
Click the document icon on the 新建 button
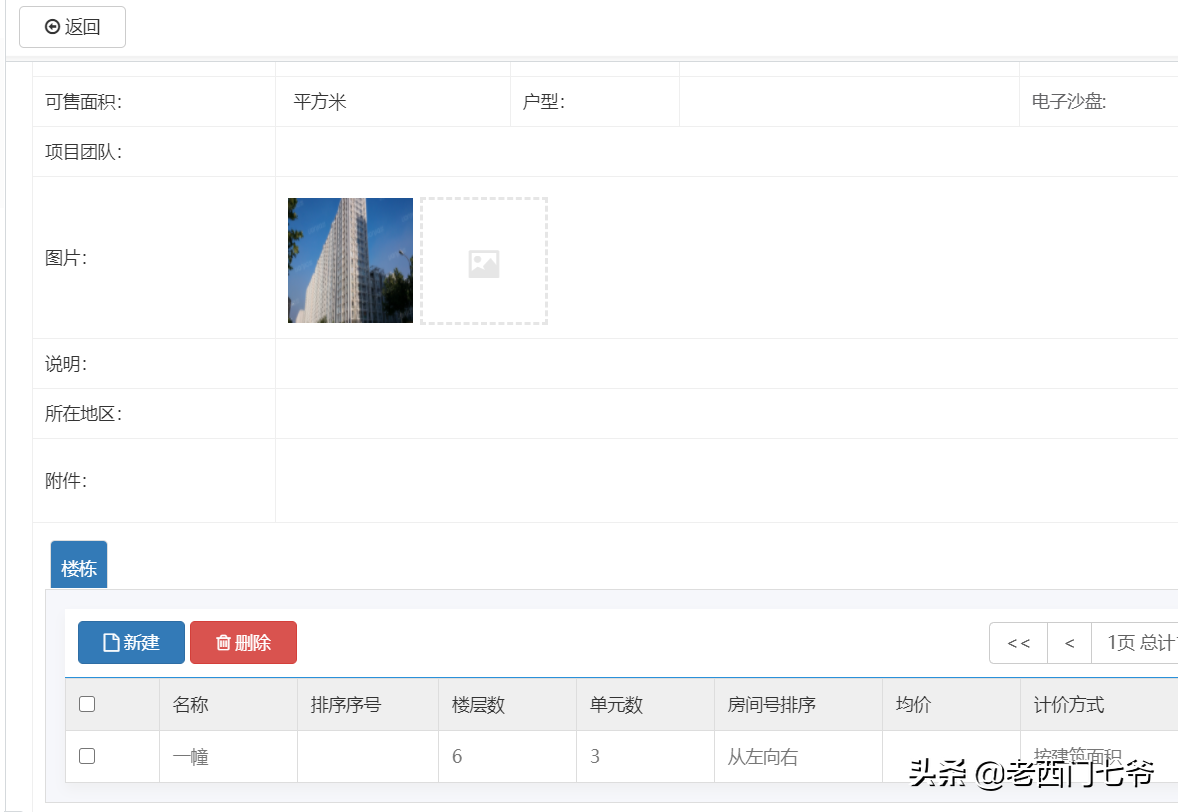click(x=109, y=642)
